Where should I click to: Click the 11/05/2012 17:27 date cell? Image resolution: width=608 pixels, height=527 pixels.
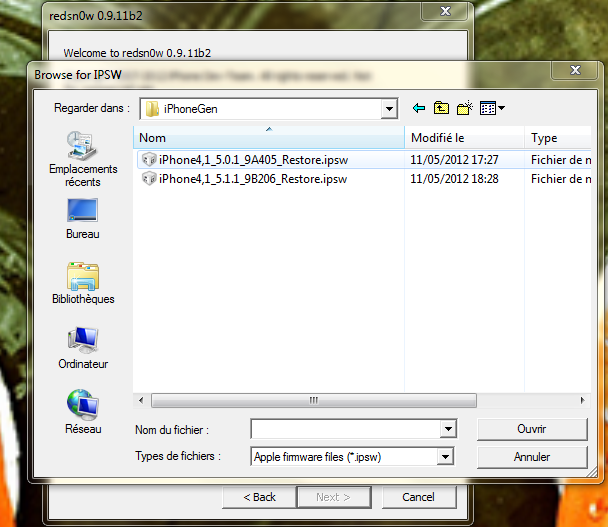click(454, 160)
